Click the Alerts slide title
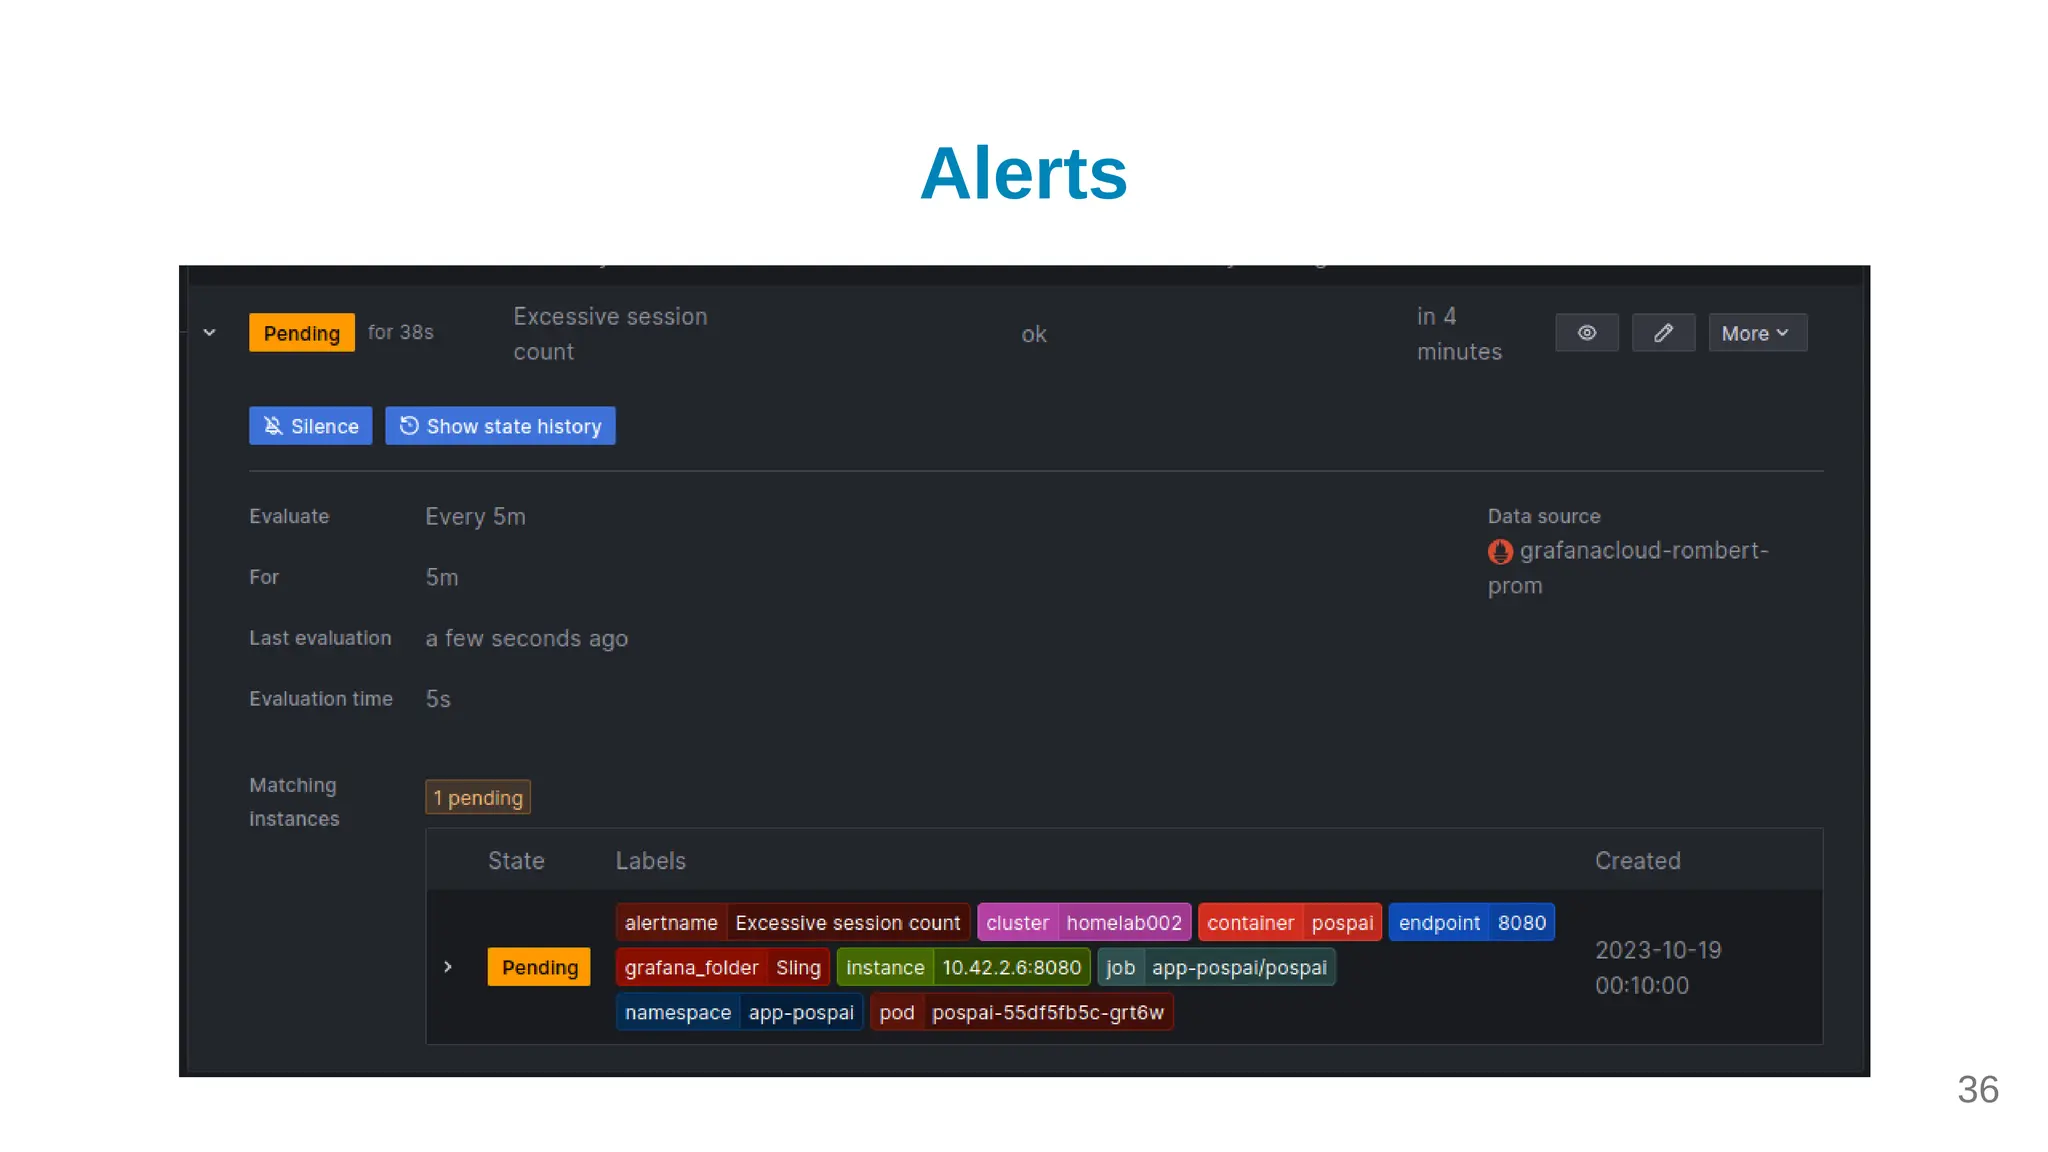The width and height of the screenshot is (2048, 1152). click(1024, 173)
